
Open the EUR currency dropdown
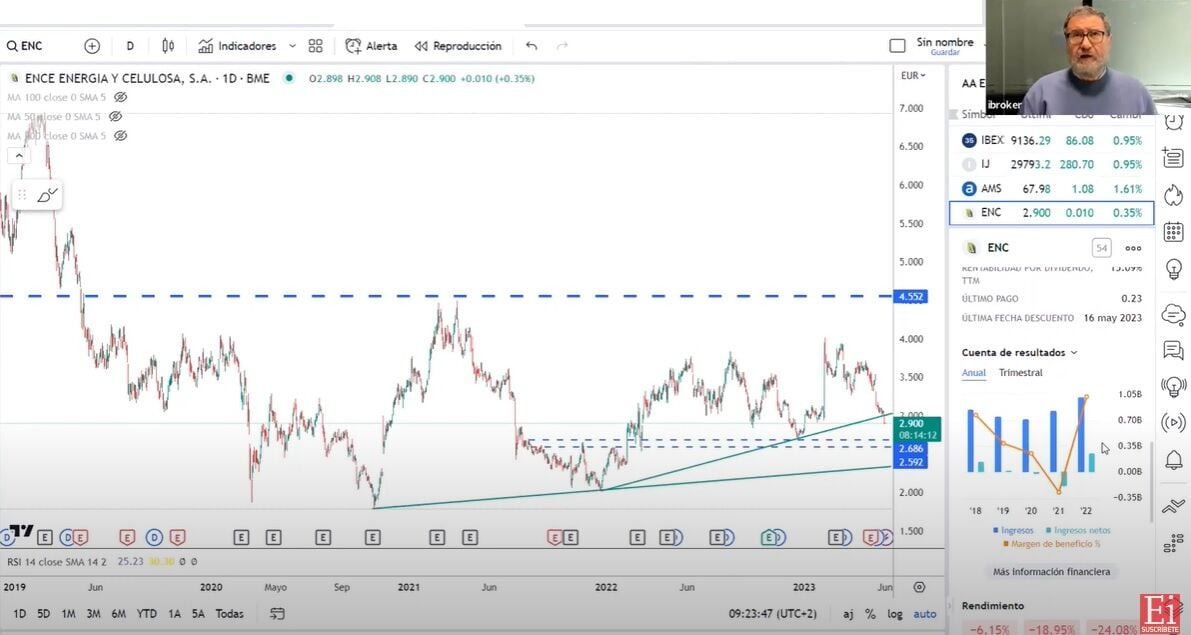pos(913,75)
